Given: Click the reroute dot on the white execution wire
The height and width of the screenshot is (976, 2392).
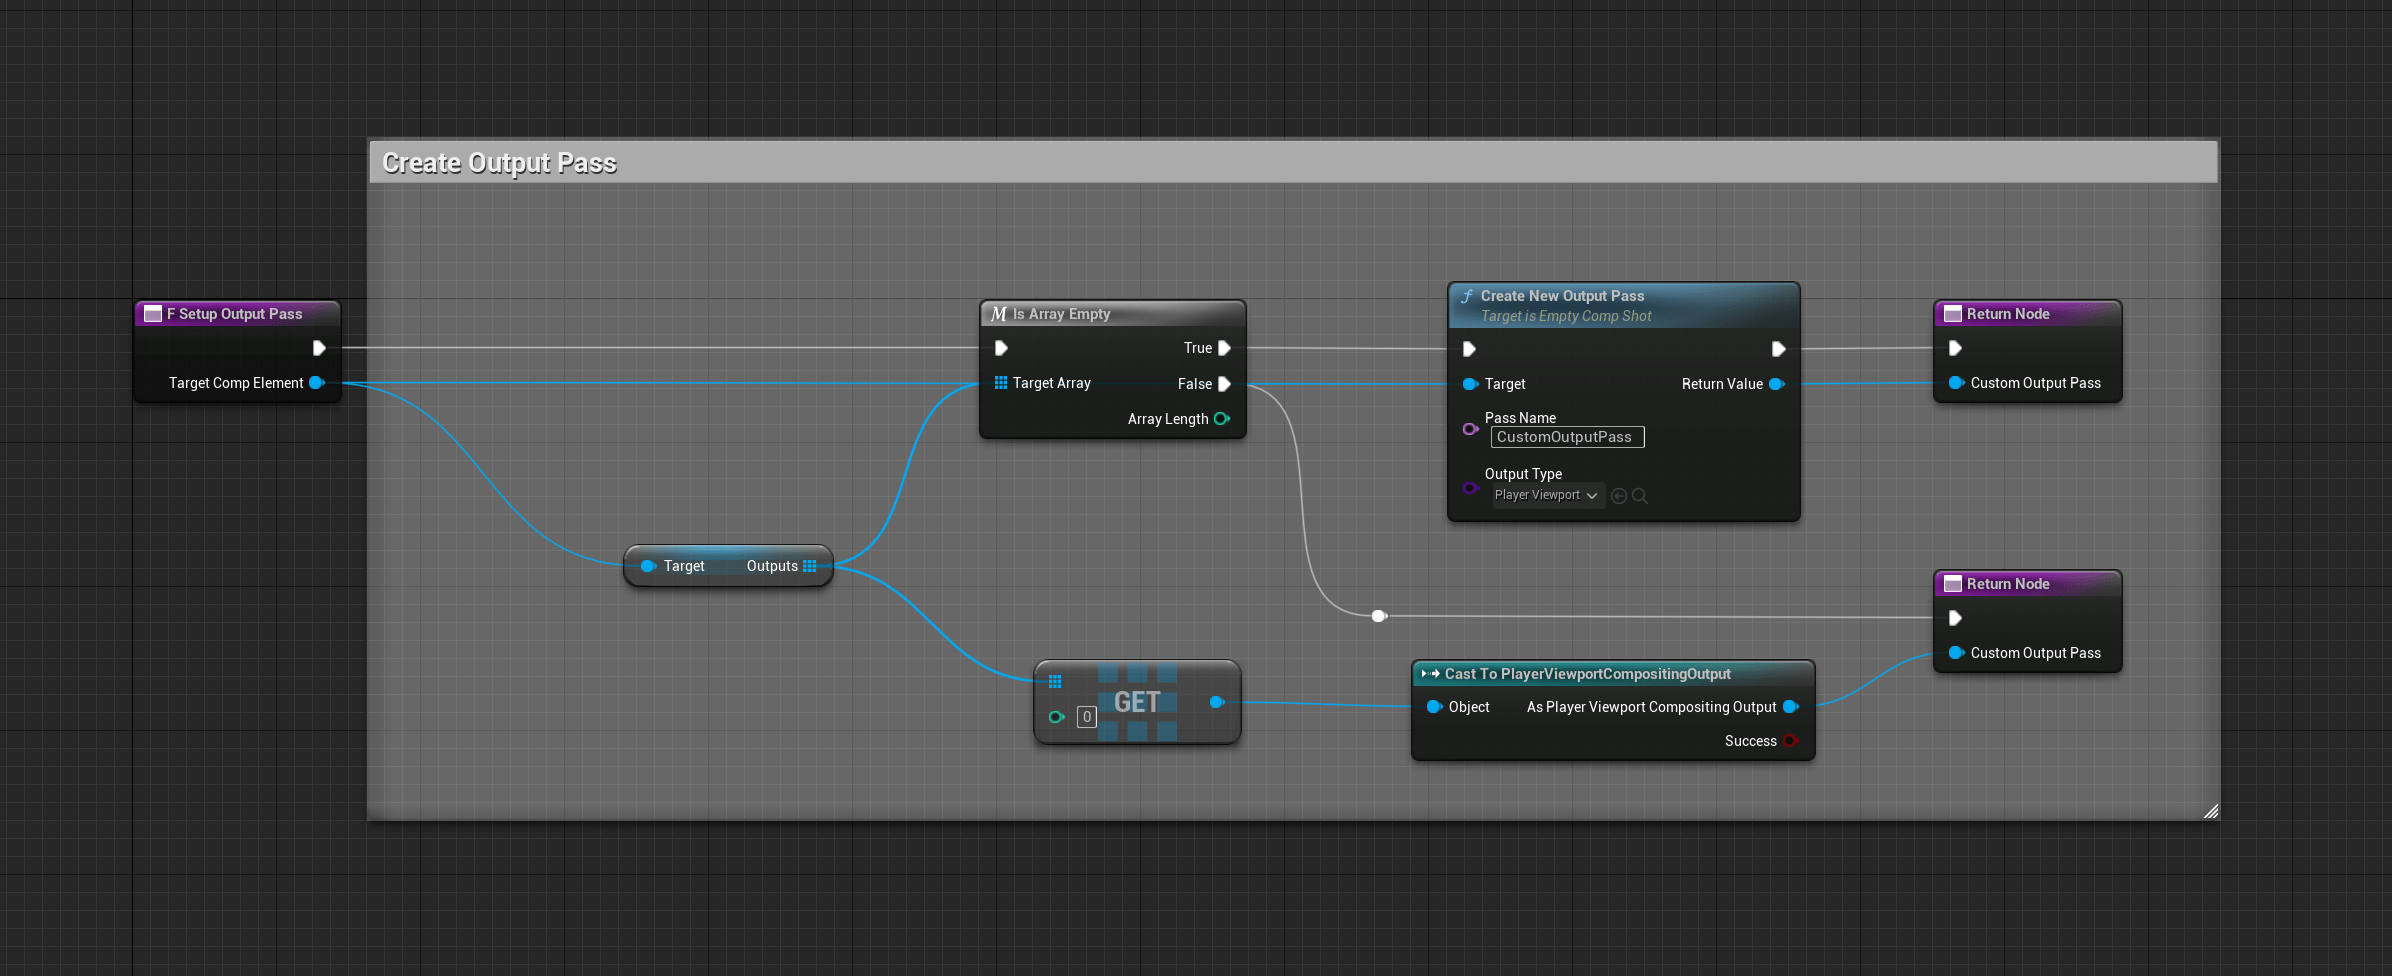Looking at the screenshot, I should click(1378, 616).
